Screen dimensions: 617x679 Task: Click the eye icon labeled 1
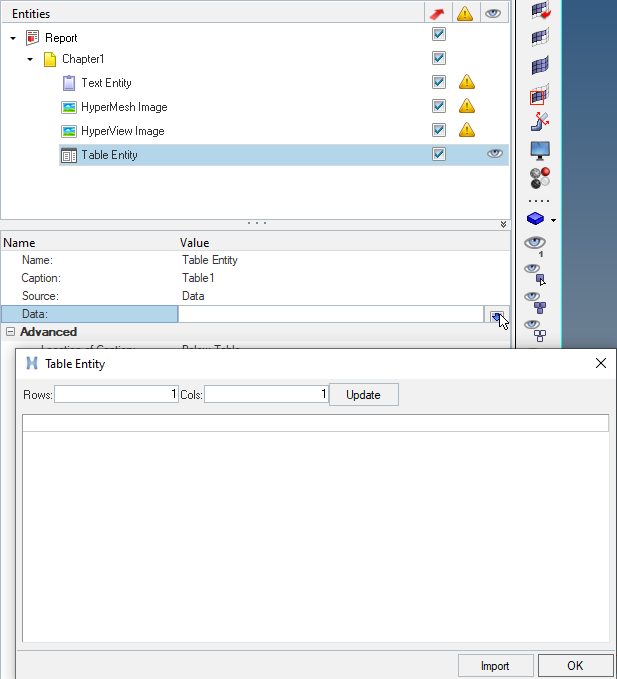tap(535, 246)
